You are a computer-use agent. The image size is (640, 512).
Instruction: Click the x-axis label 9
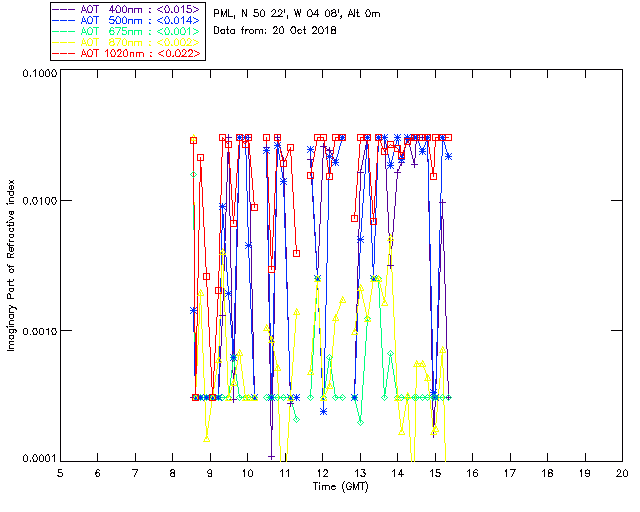pos(210,473)
